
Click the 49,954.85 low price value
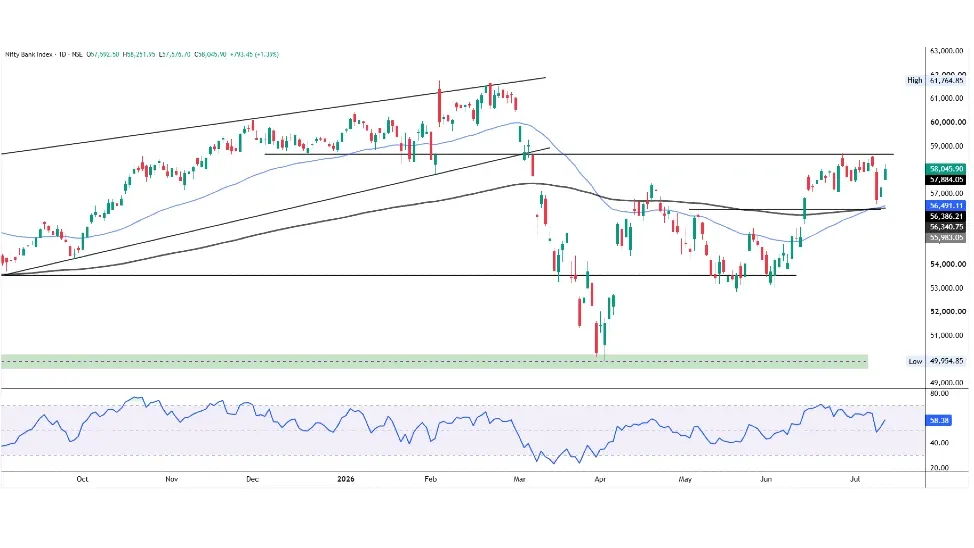pos(947,361)
